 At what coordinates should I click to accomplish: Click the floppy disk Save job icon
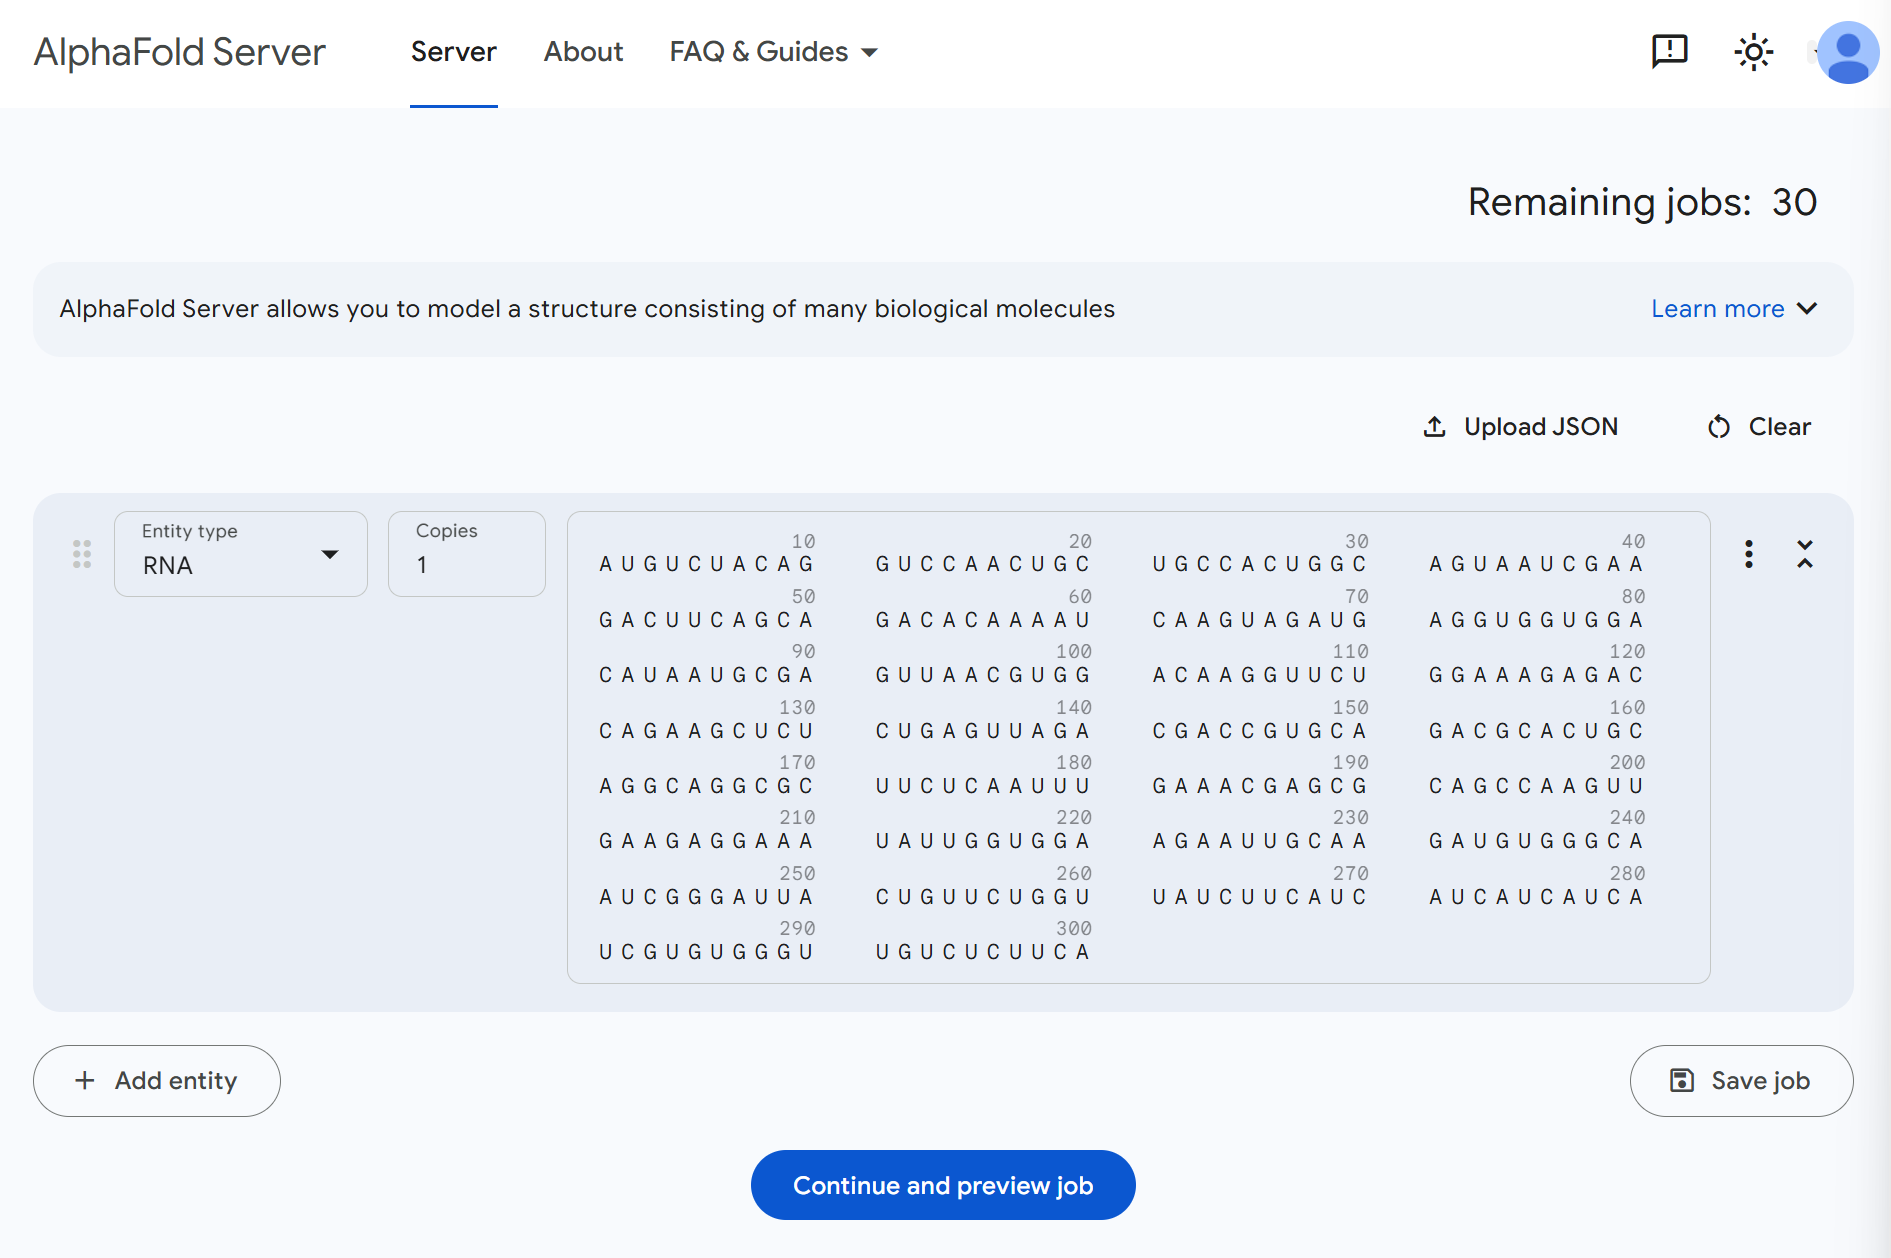pyautogui.click(x=1682, y=1081)
